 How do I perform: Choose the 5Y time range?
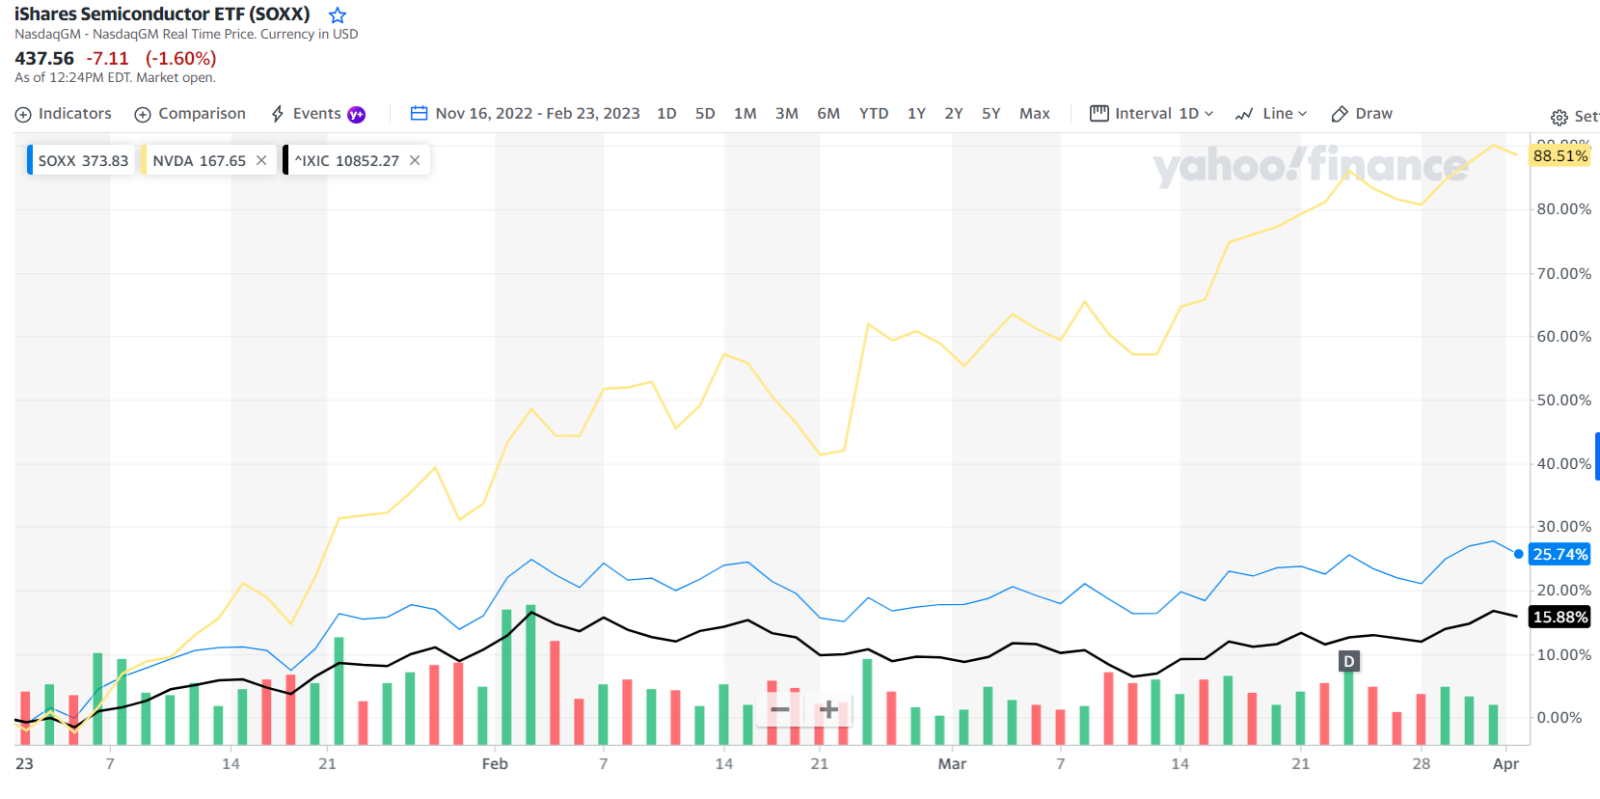tap(990, 114)
